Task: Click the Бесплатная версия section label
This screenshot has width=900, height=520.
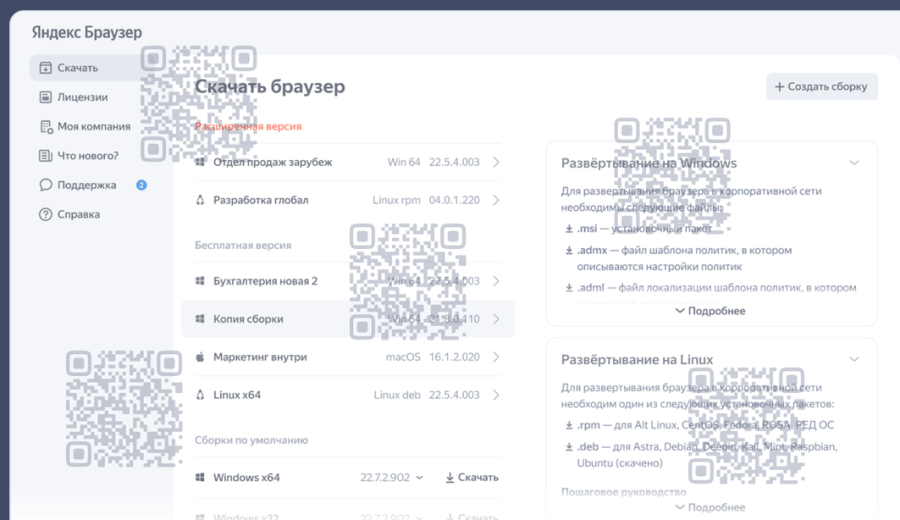Action: point(243,245)
